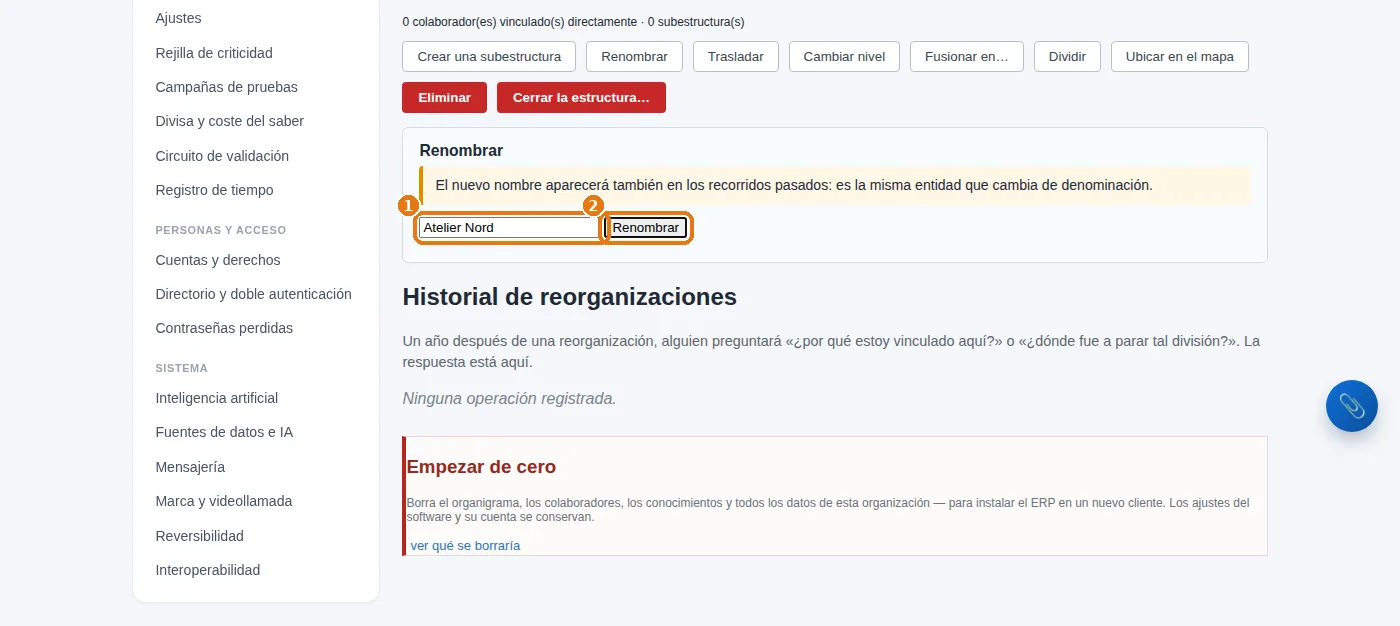1400x626 pixels.
Task: Confirm rename with Renombrar next to the field
Action: [646, 228]
